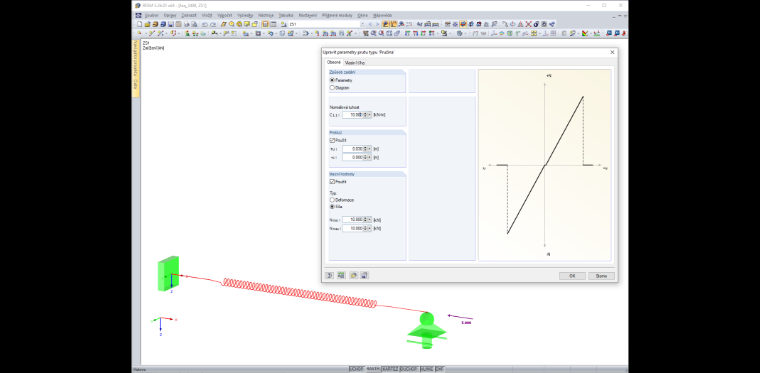Screen dimensions: 760x373
Task: Click the green nodal support at the member end
Action: [427, 330]
